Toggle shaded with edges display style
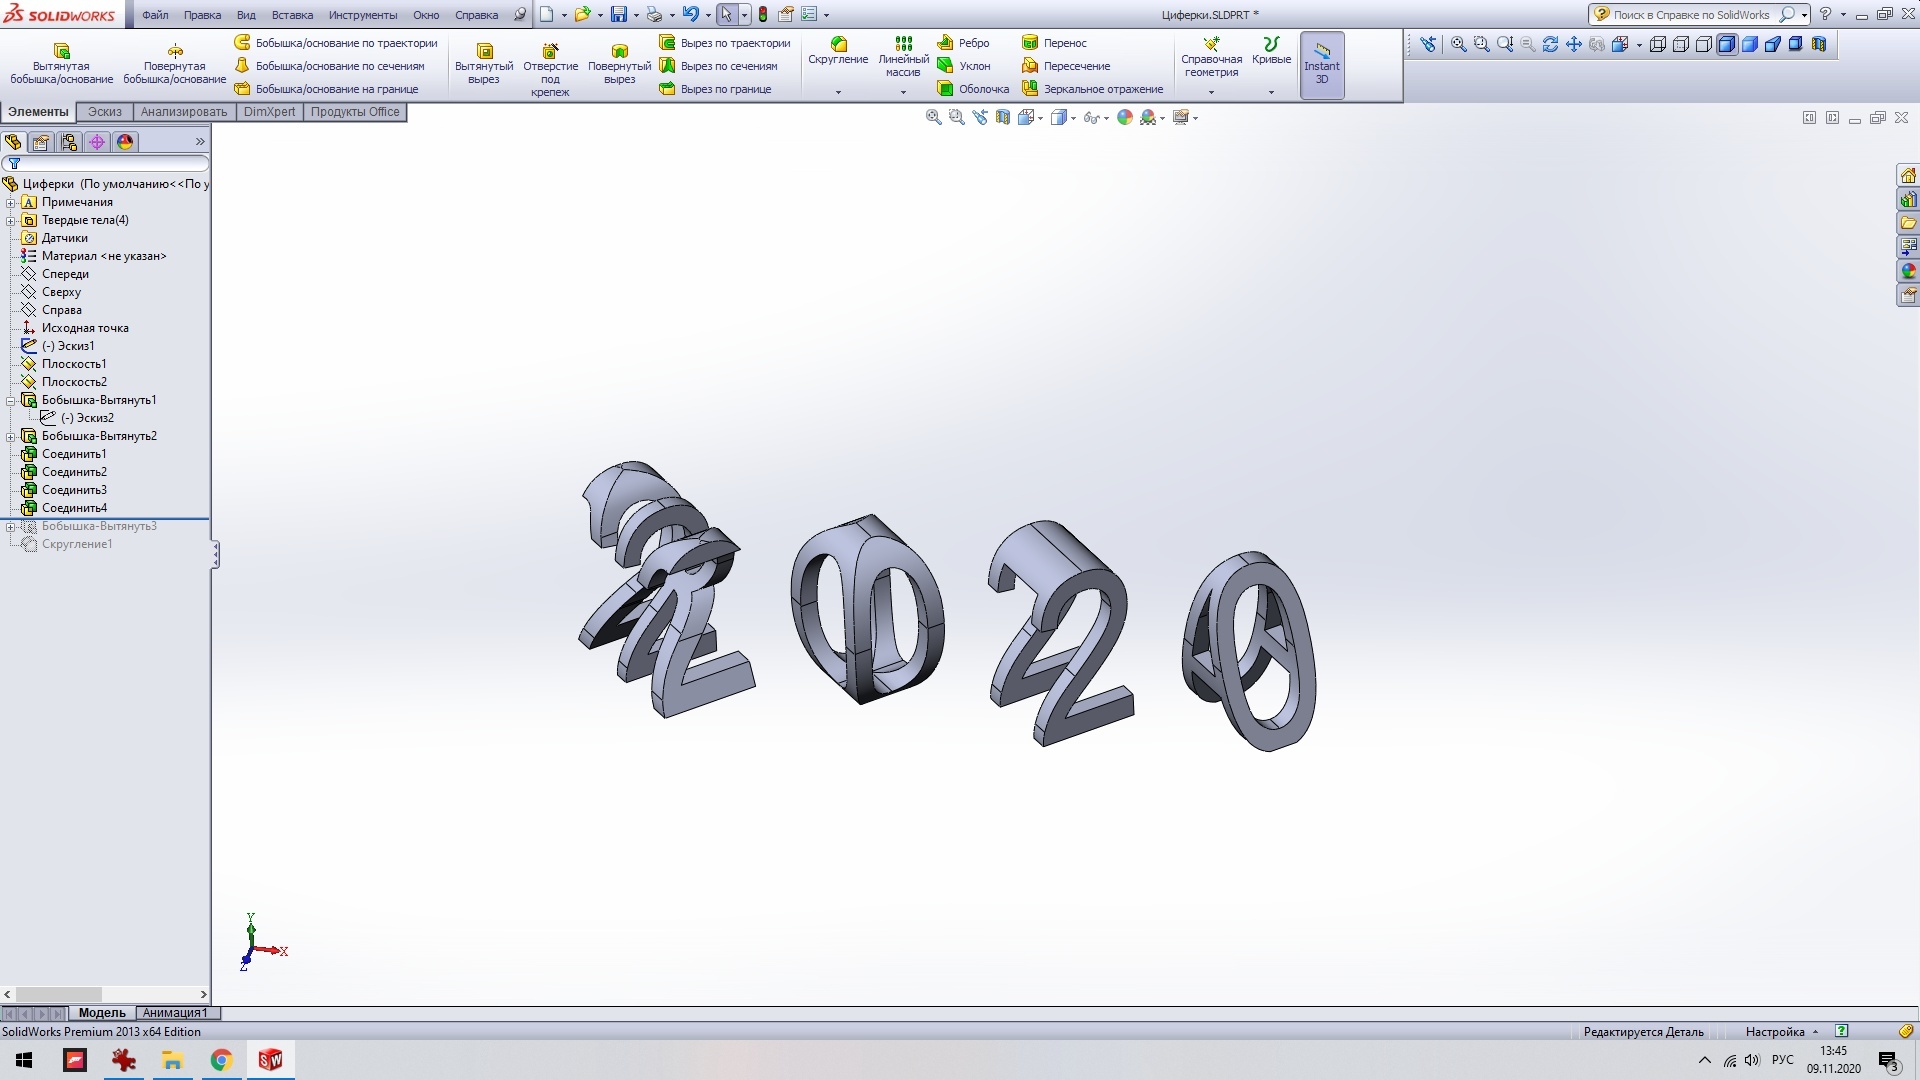Image resolution: width=1920 pixels, height=1080 pixels. pos(1727,44)
